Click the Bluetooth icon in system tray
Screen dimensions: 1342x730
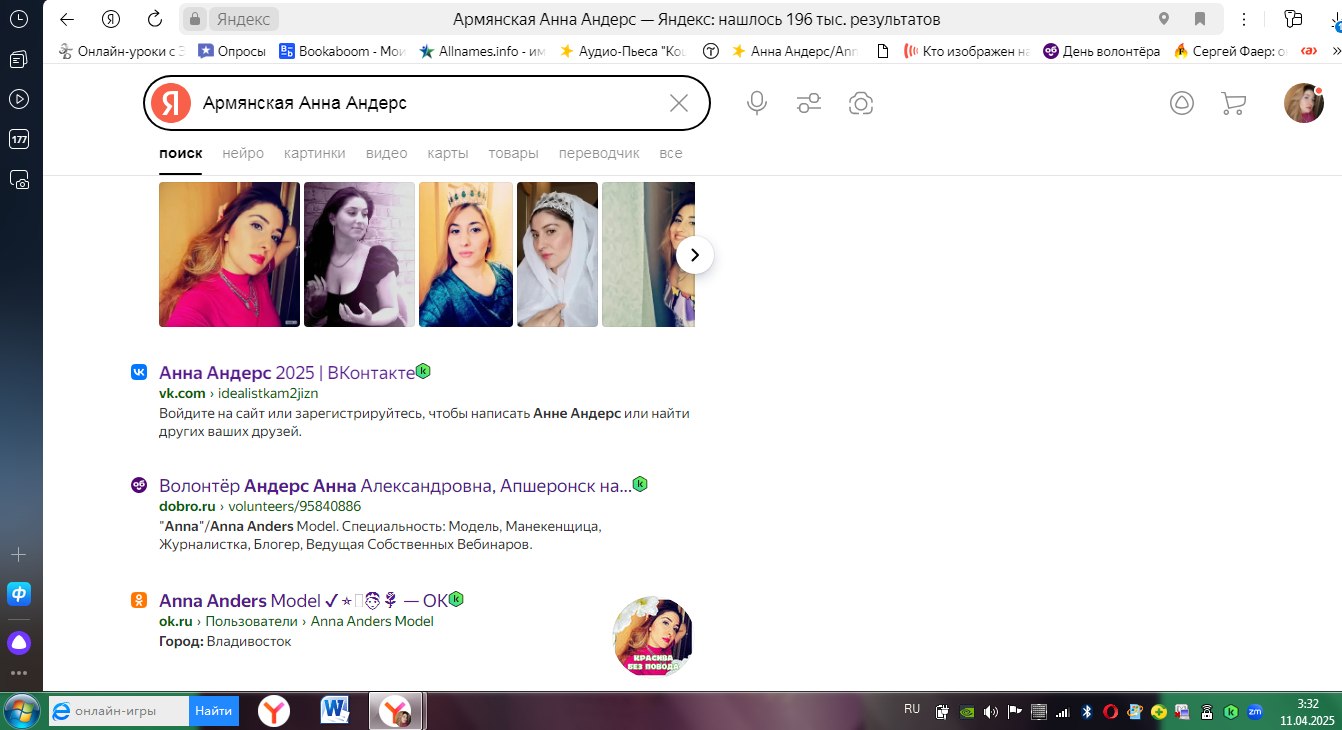tap(1087, 712)
